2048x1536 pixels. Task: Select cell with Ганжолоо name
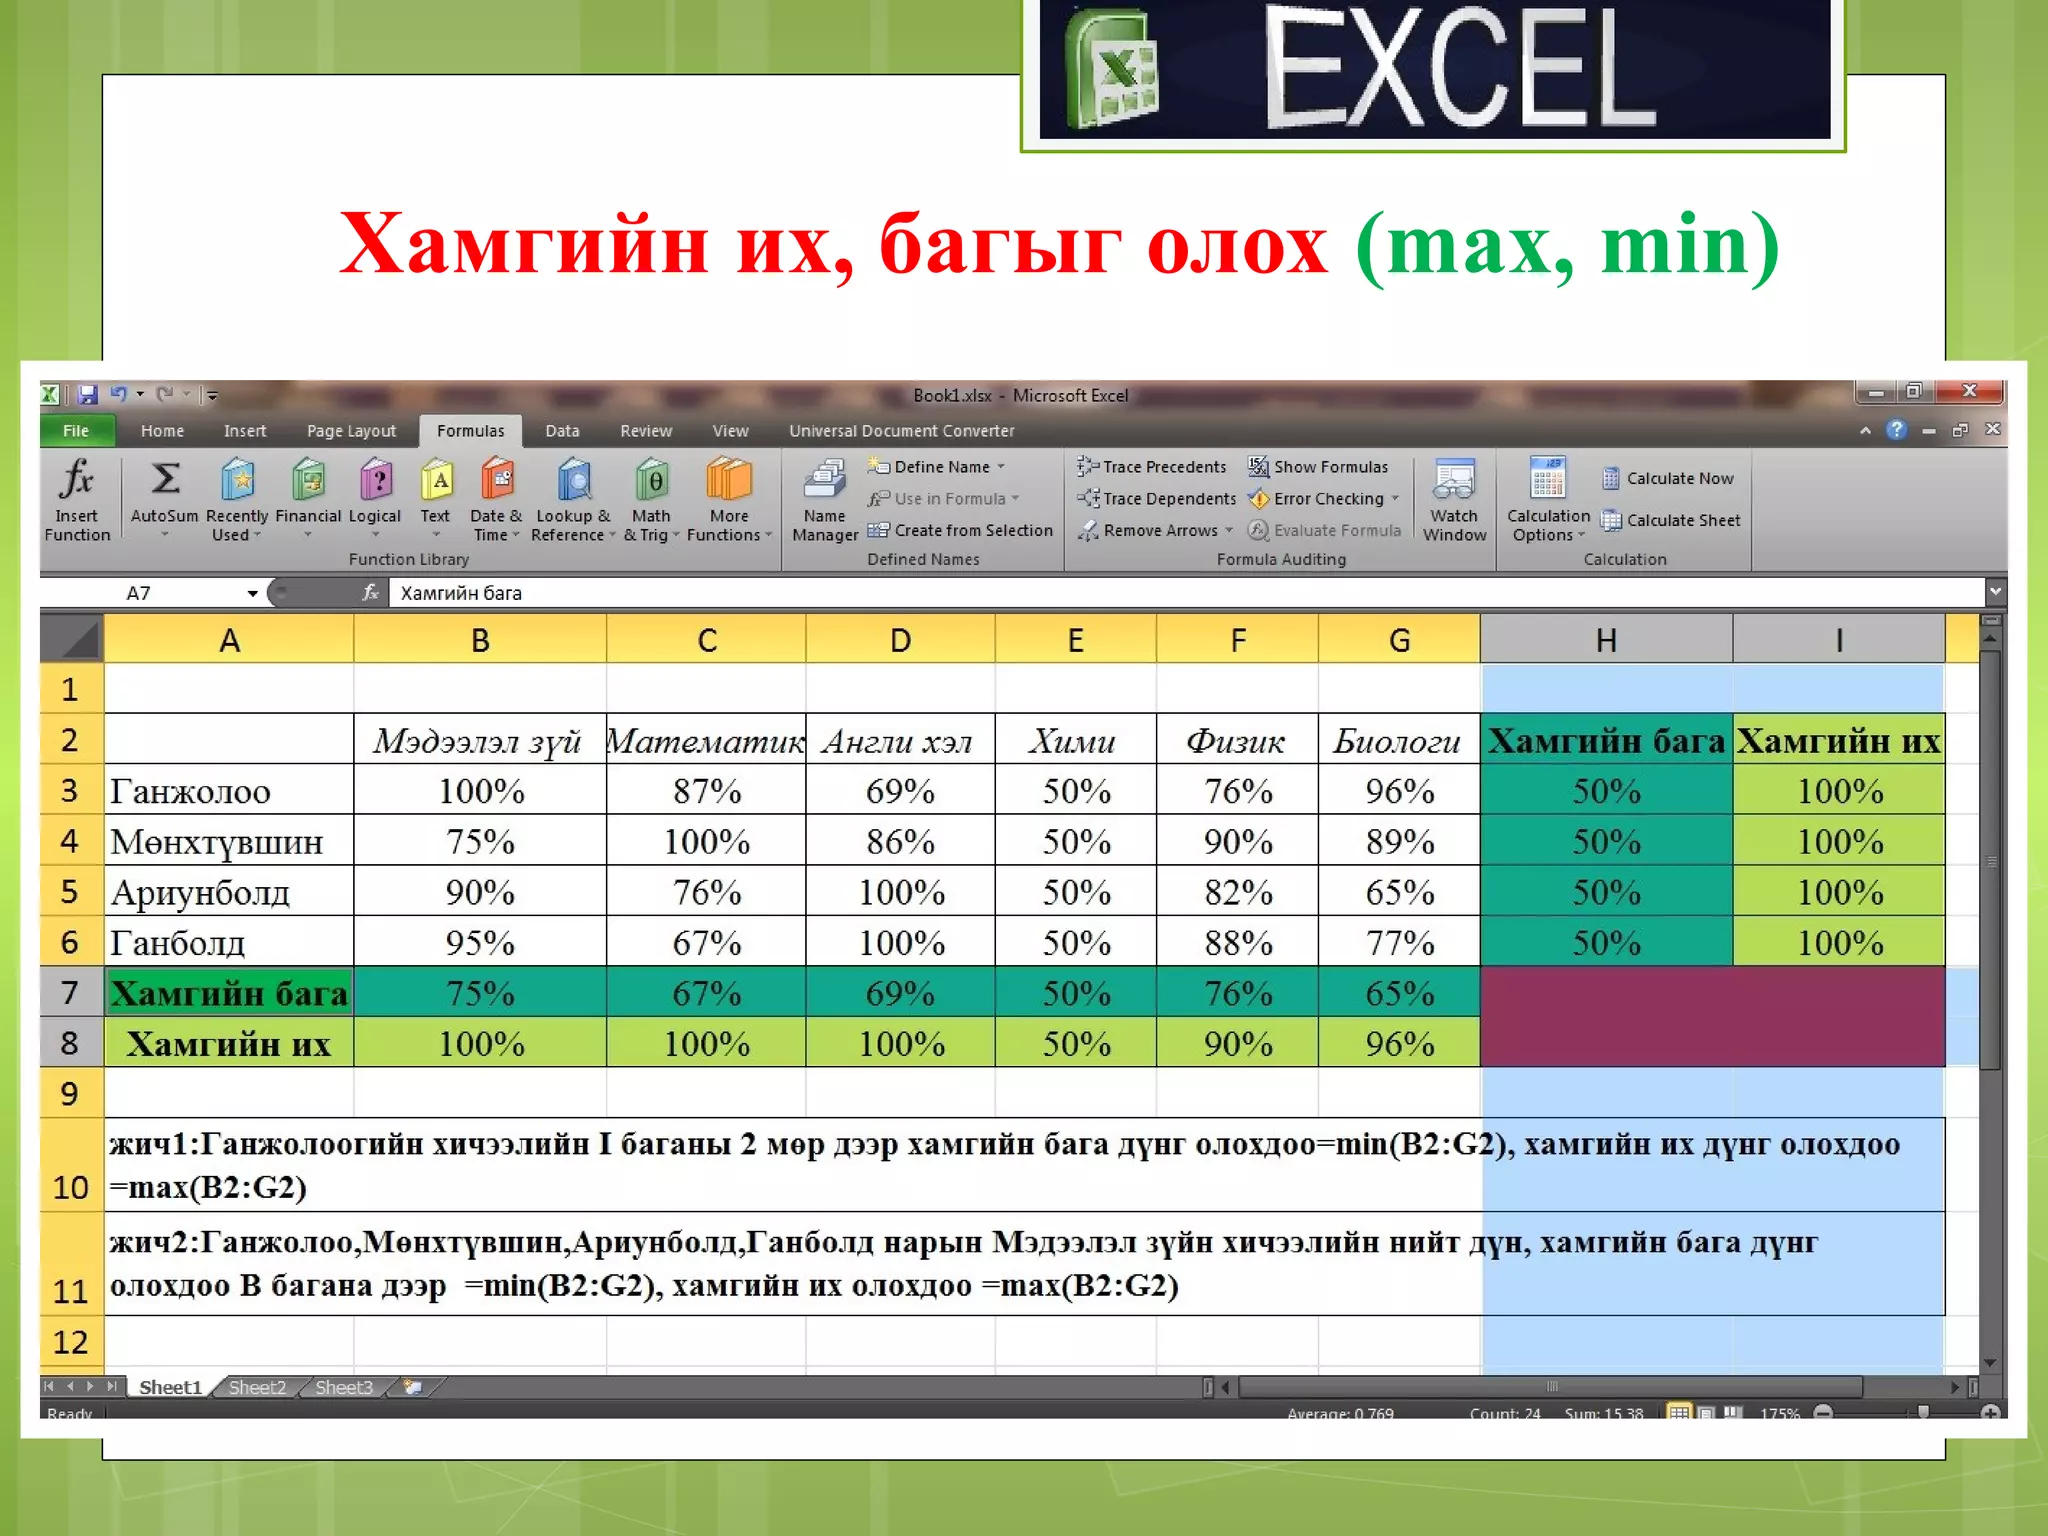tap(229, 791)
